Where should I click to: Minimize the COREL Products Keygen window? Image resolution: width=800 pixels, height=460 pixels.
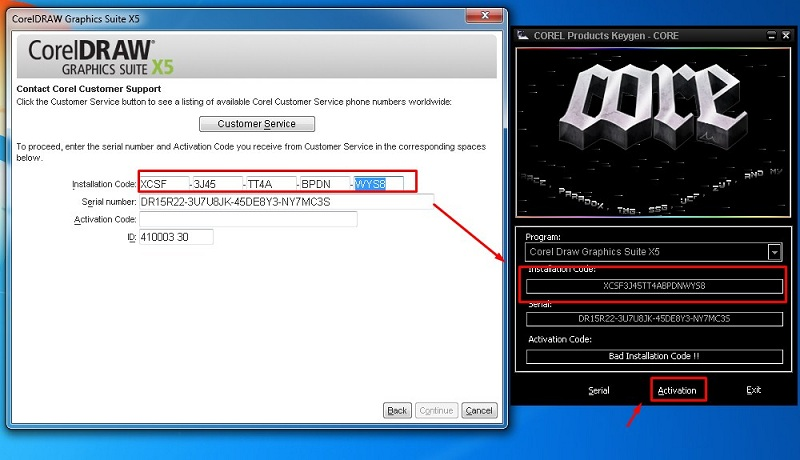770,34
